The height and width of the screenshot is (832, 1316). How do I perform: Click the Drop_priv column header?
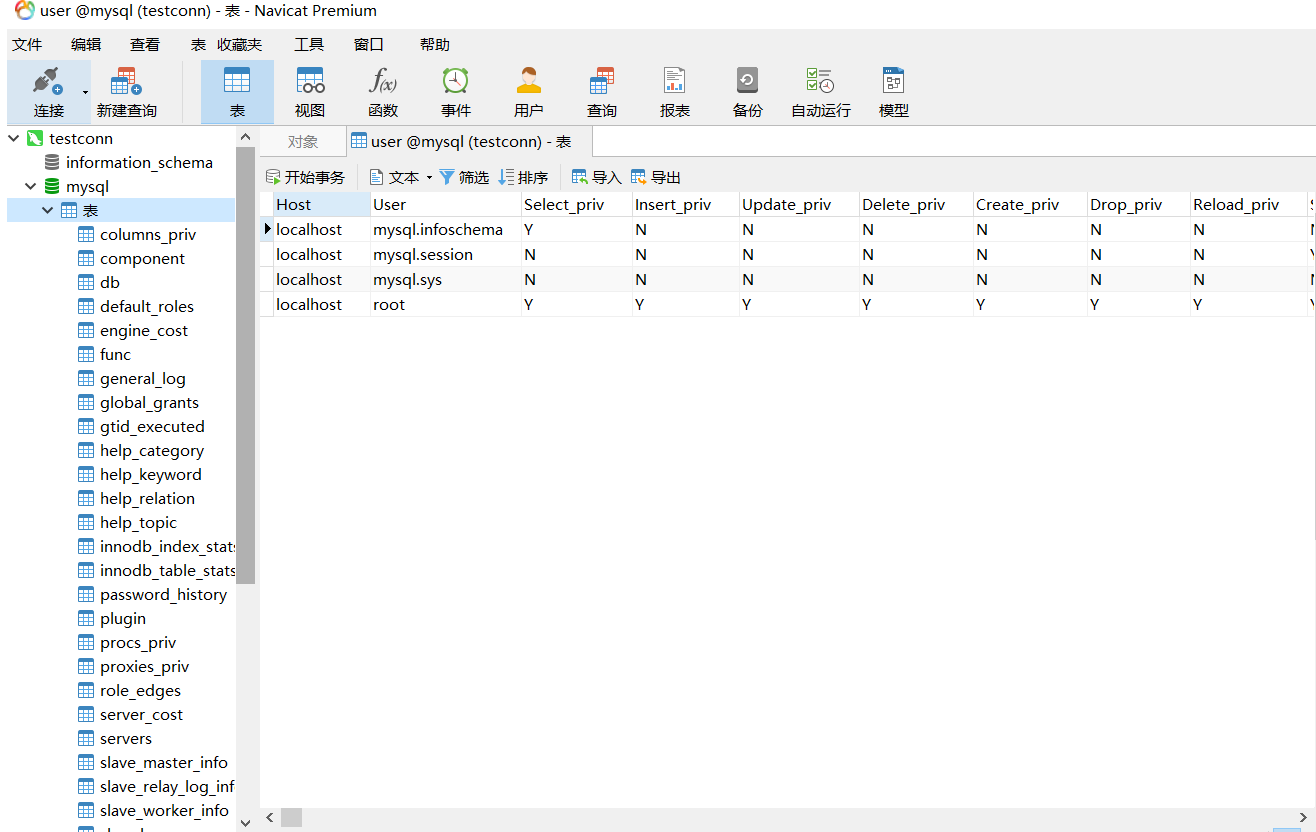[1139, 204]
